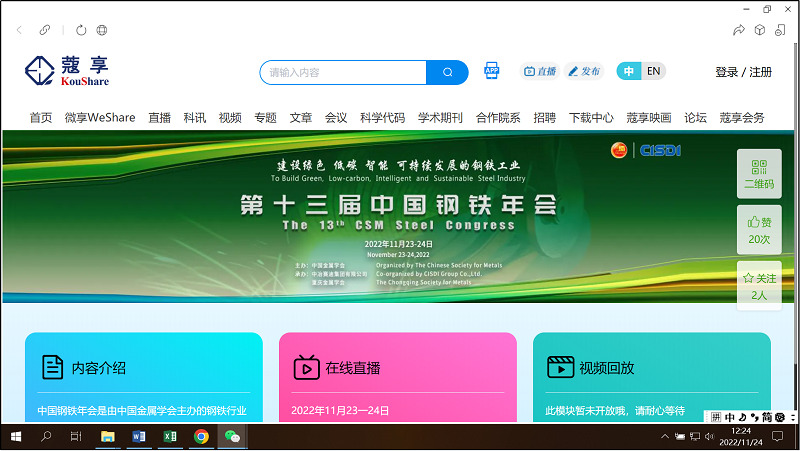Viewport: 800px width, 451px height.
Task: Click the page vertical scrollbar
Action: click(796, 204)
